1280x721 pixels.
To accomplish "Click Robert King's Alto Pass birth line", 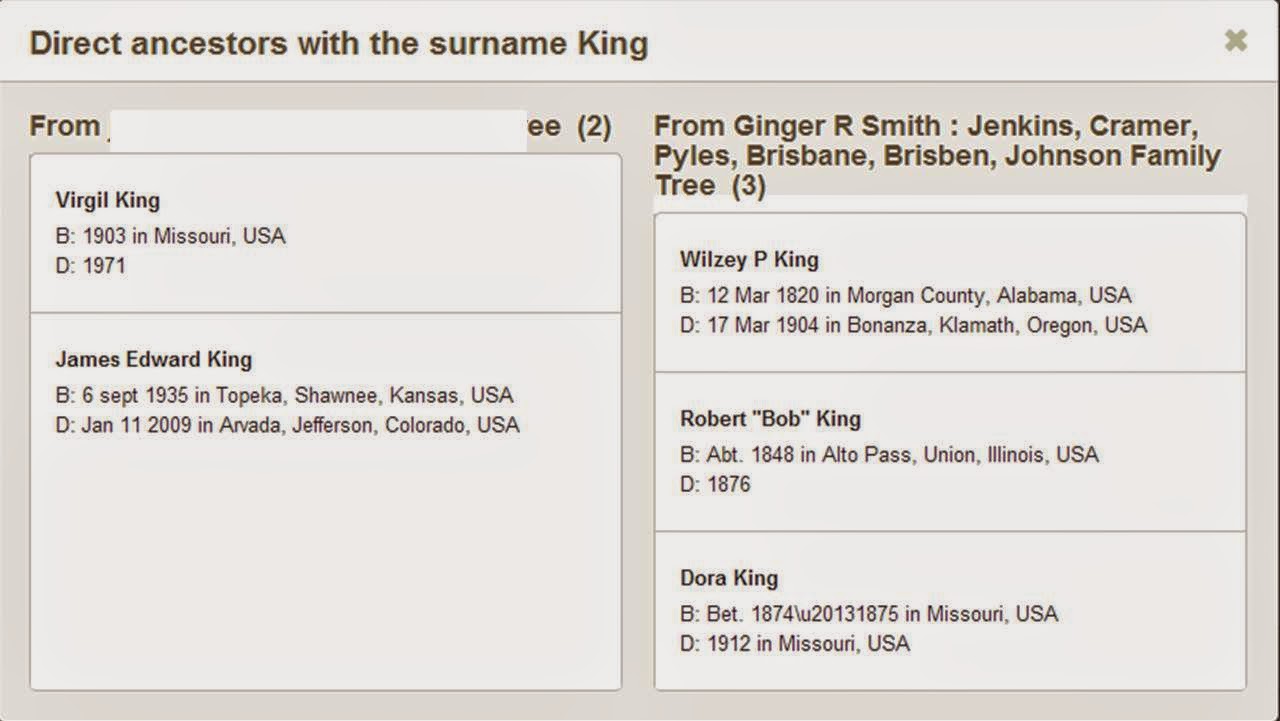I will [891, 454].
